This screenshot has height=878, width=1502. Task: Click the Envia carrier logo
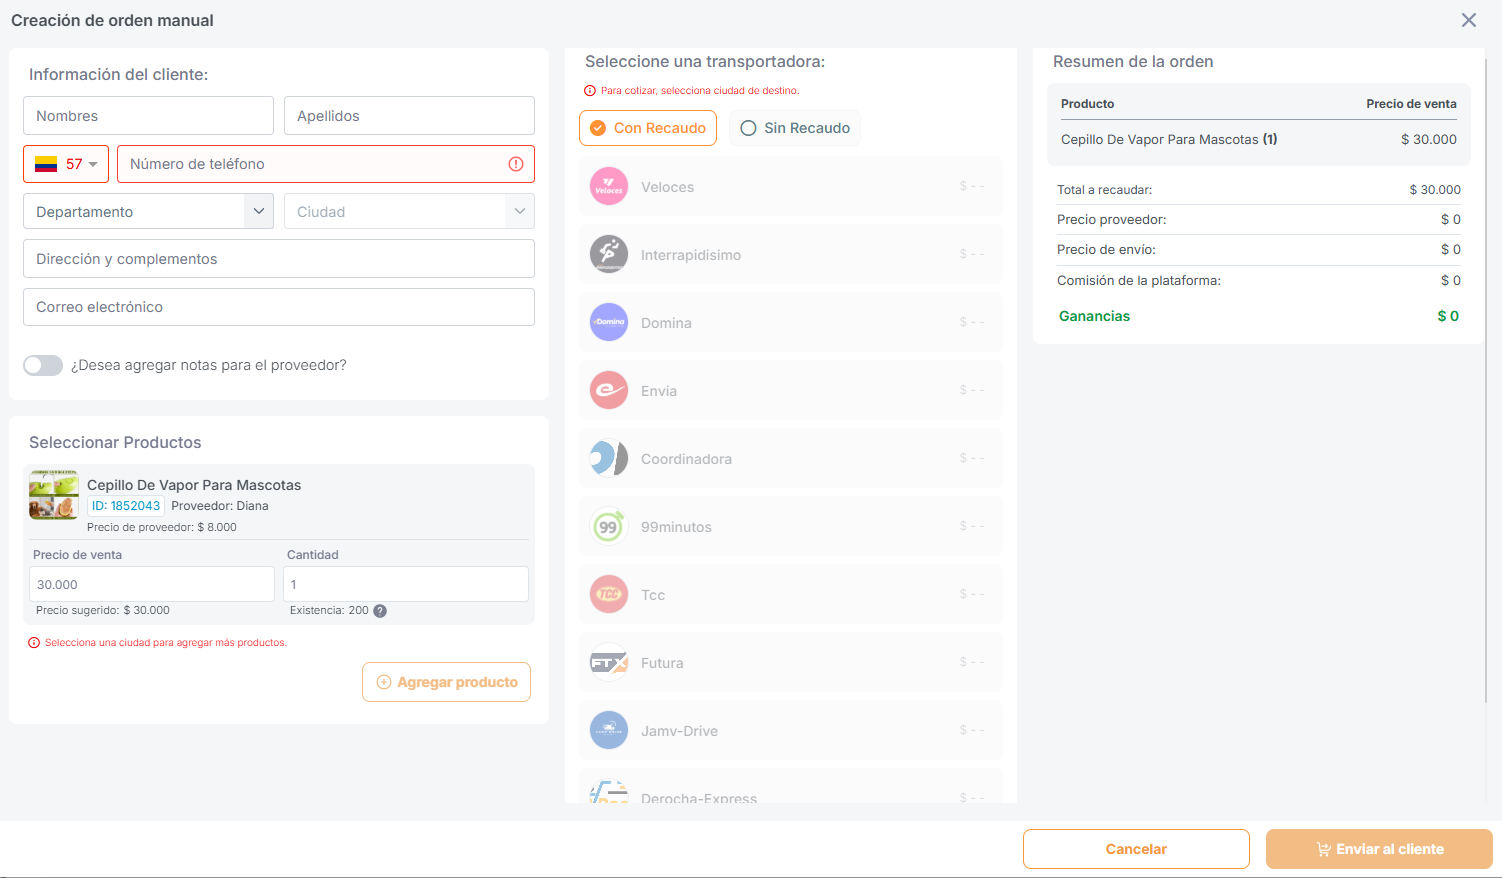click(x=608, y=391)
